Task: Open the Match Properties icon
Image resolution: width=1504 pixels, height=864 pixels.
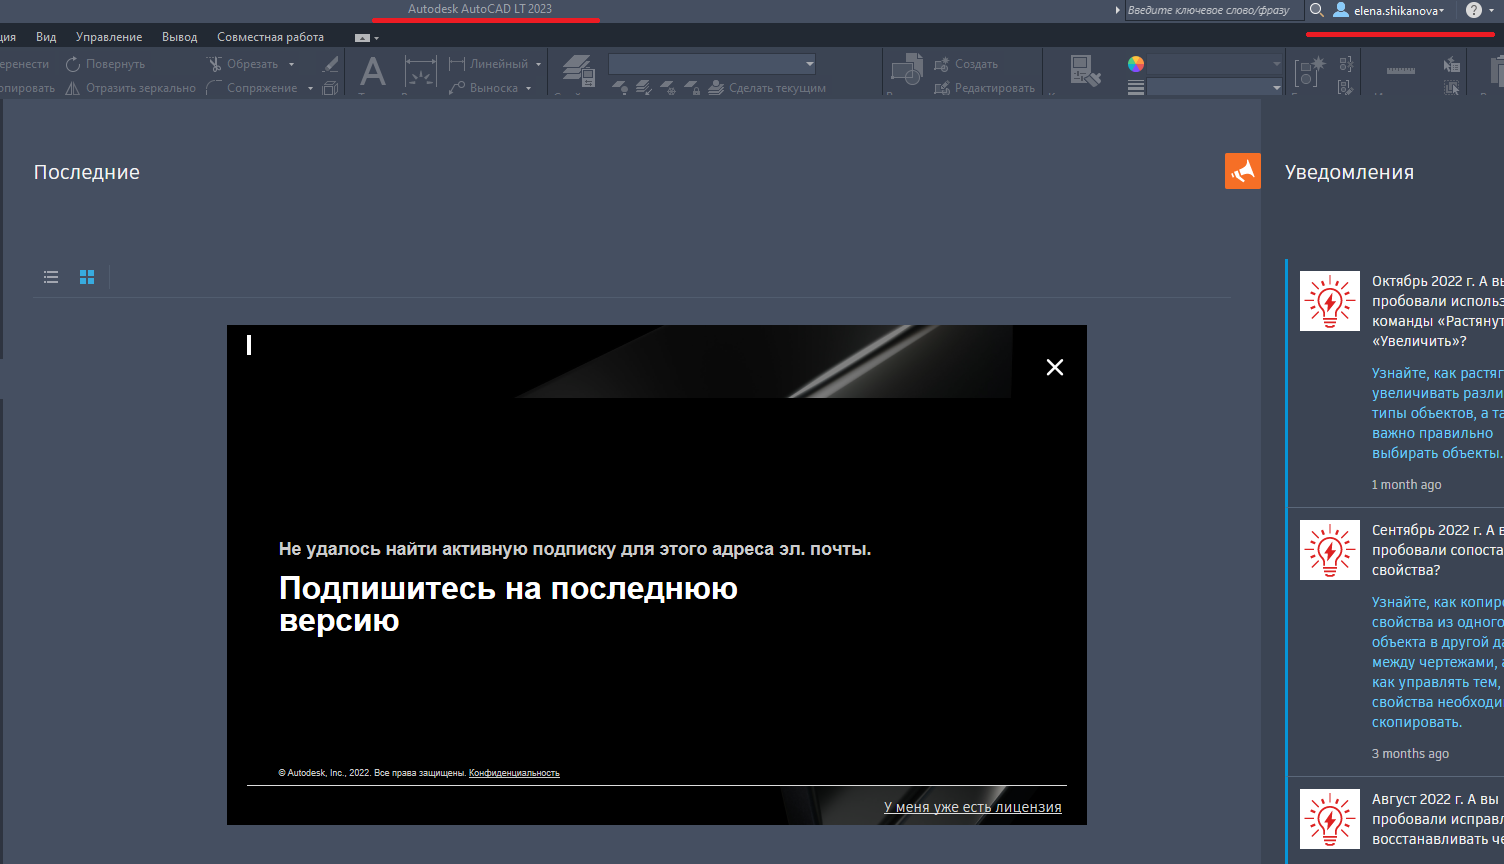Action: 1085,71
